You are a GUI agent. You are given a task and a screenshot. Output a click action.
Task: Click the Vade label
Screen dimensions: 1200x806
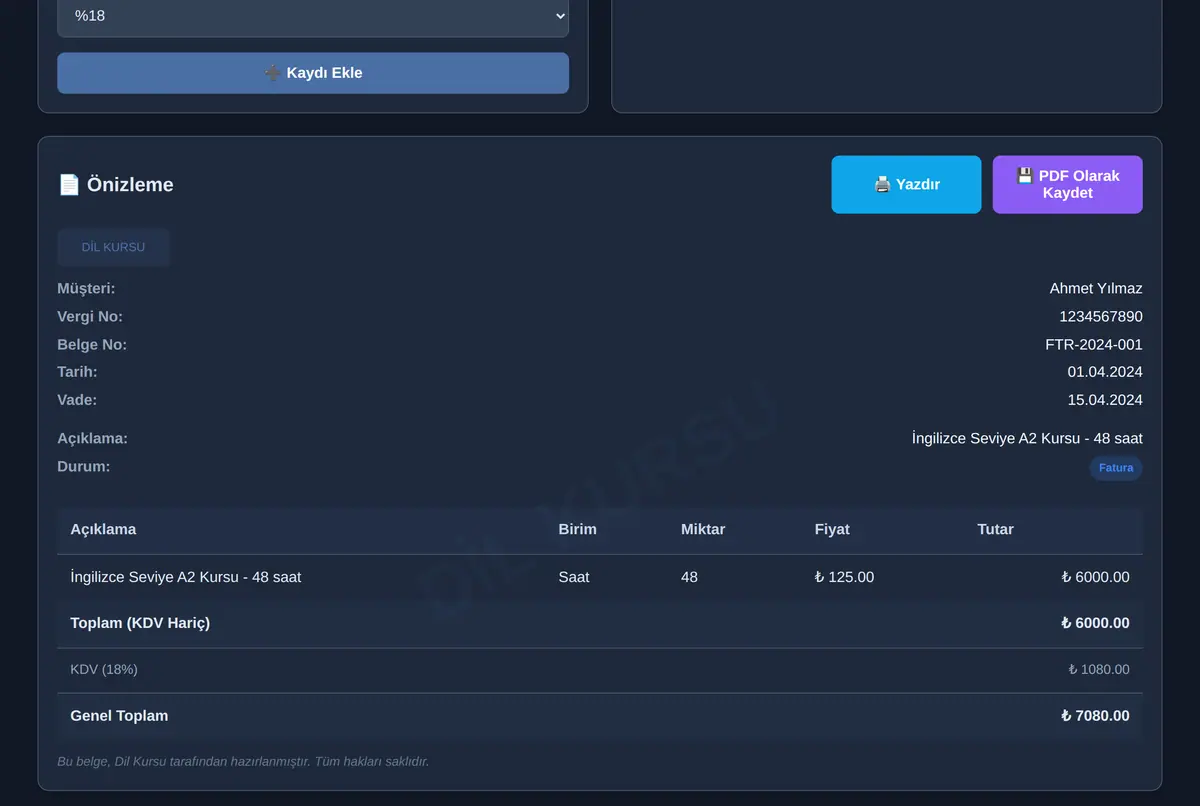[77, 400]
